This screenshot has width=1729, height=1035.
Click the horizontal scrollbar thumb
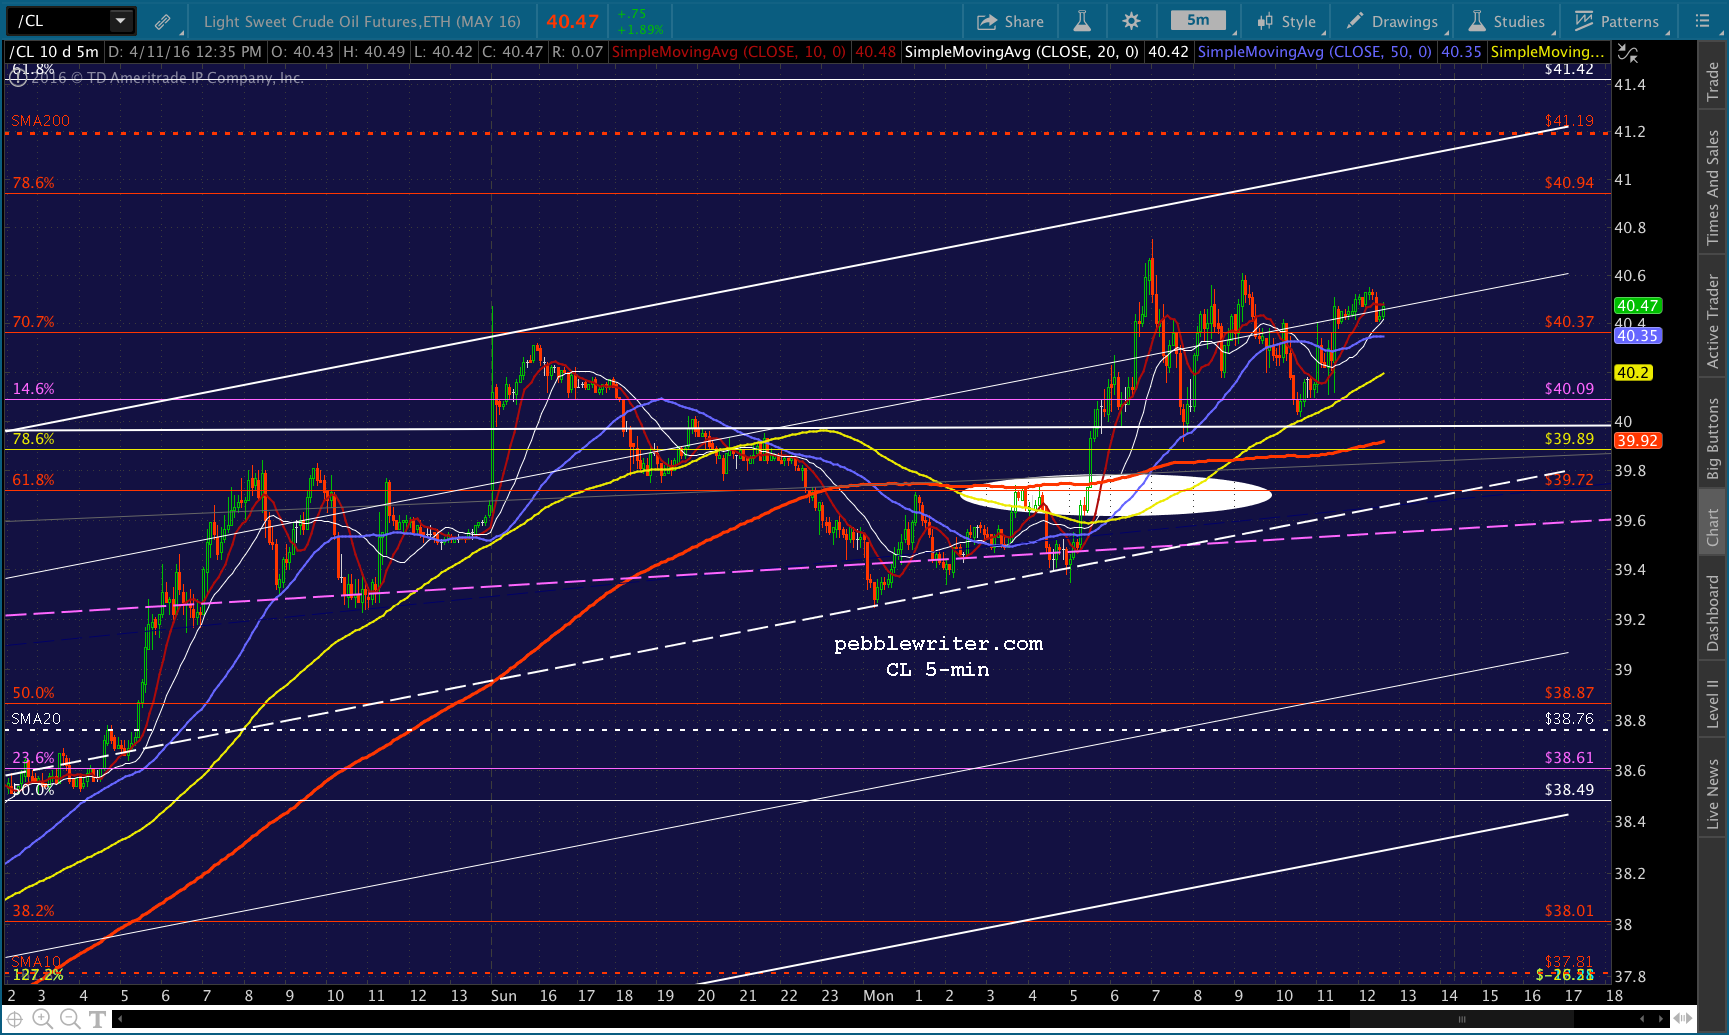1462,1020
